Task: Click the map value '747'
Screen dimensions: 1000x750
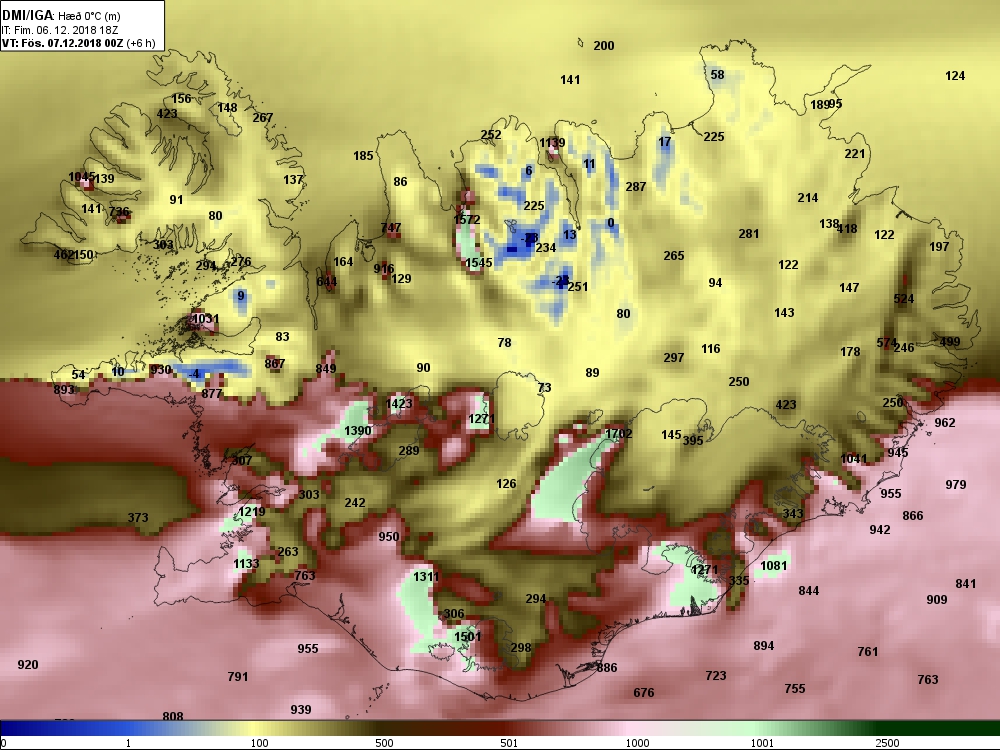Action: point(391,228)
